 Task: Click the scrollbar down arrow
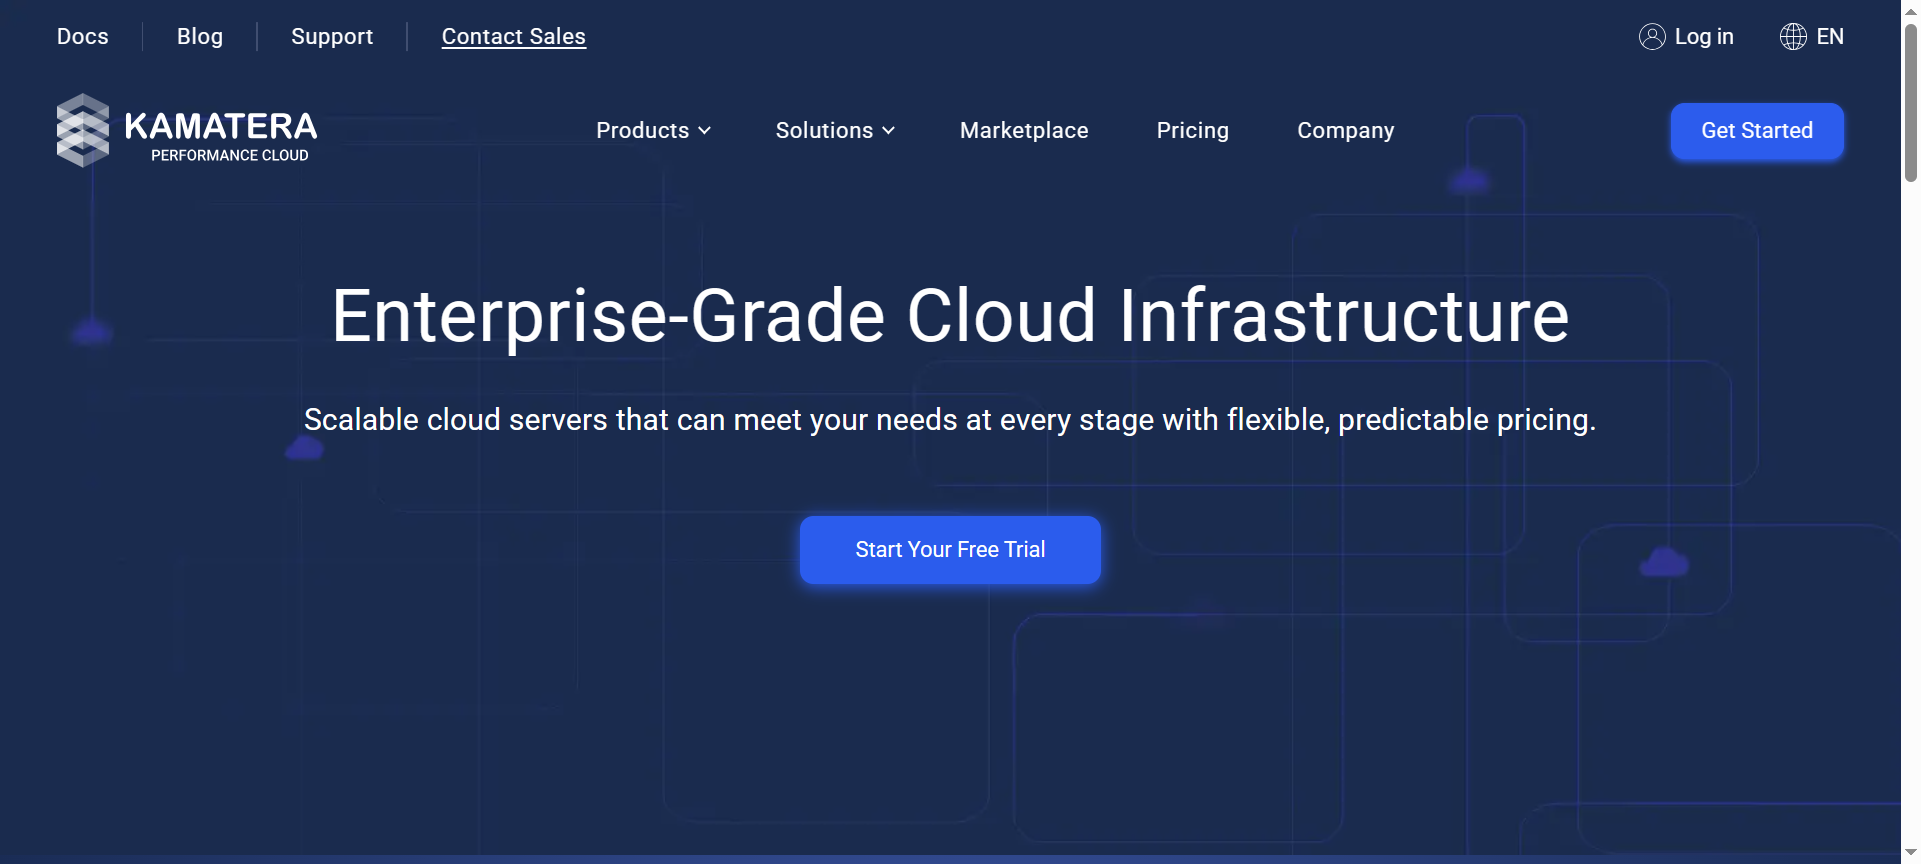click(x=1911, y=853)
